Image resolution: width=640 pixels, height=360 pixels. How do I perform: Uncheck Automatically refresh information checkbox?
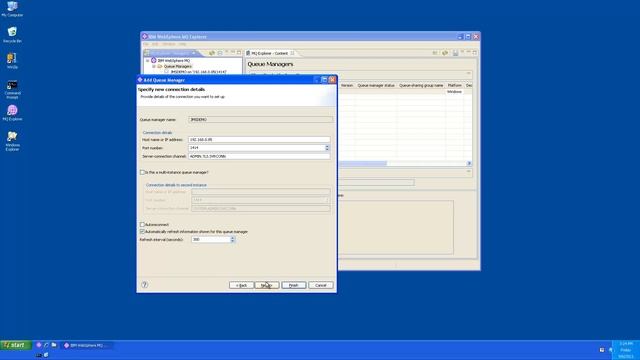coord(142,231)
